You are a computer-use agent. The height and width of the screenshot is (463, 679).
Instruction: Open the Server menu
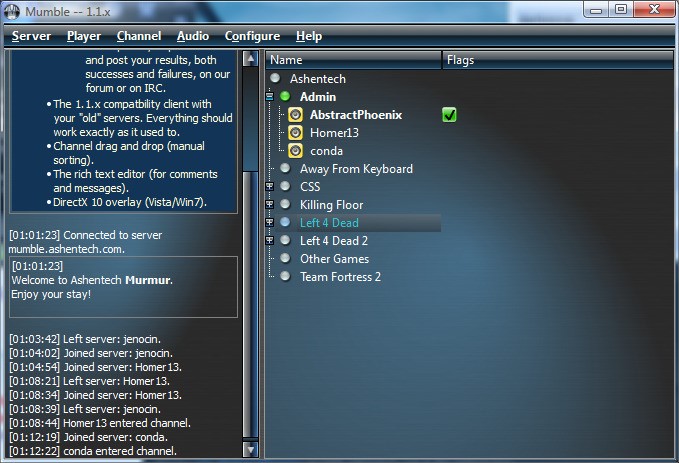31,36
